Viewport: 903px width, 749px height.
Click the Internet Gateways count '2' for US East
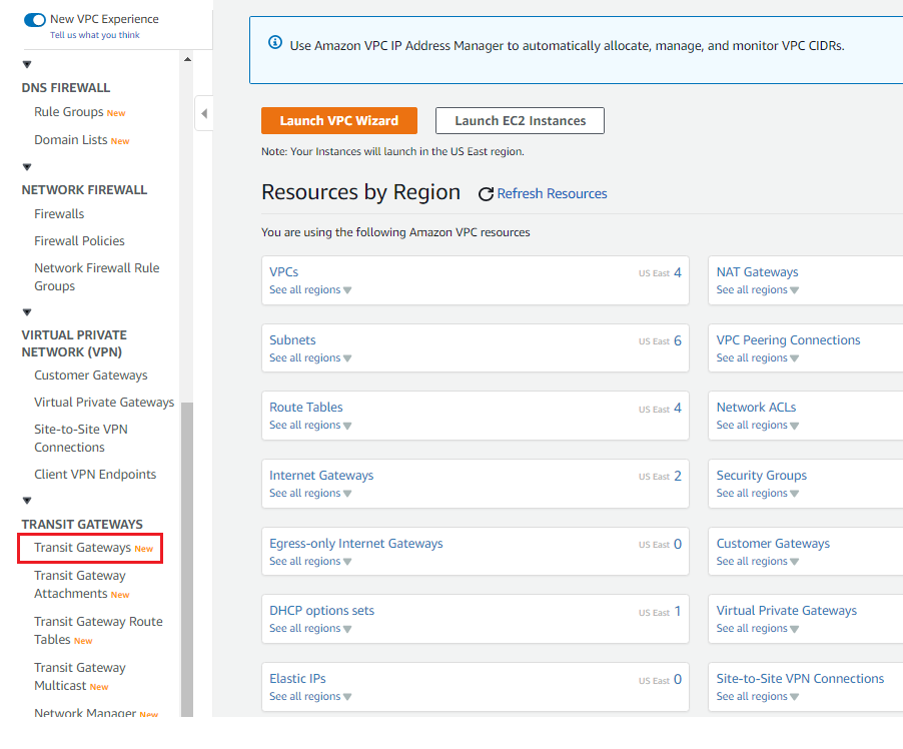coord(678,476)
